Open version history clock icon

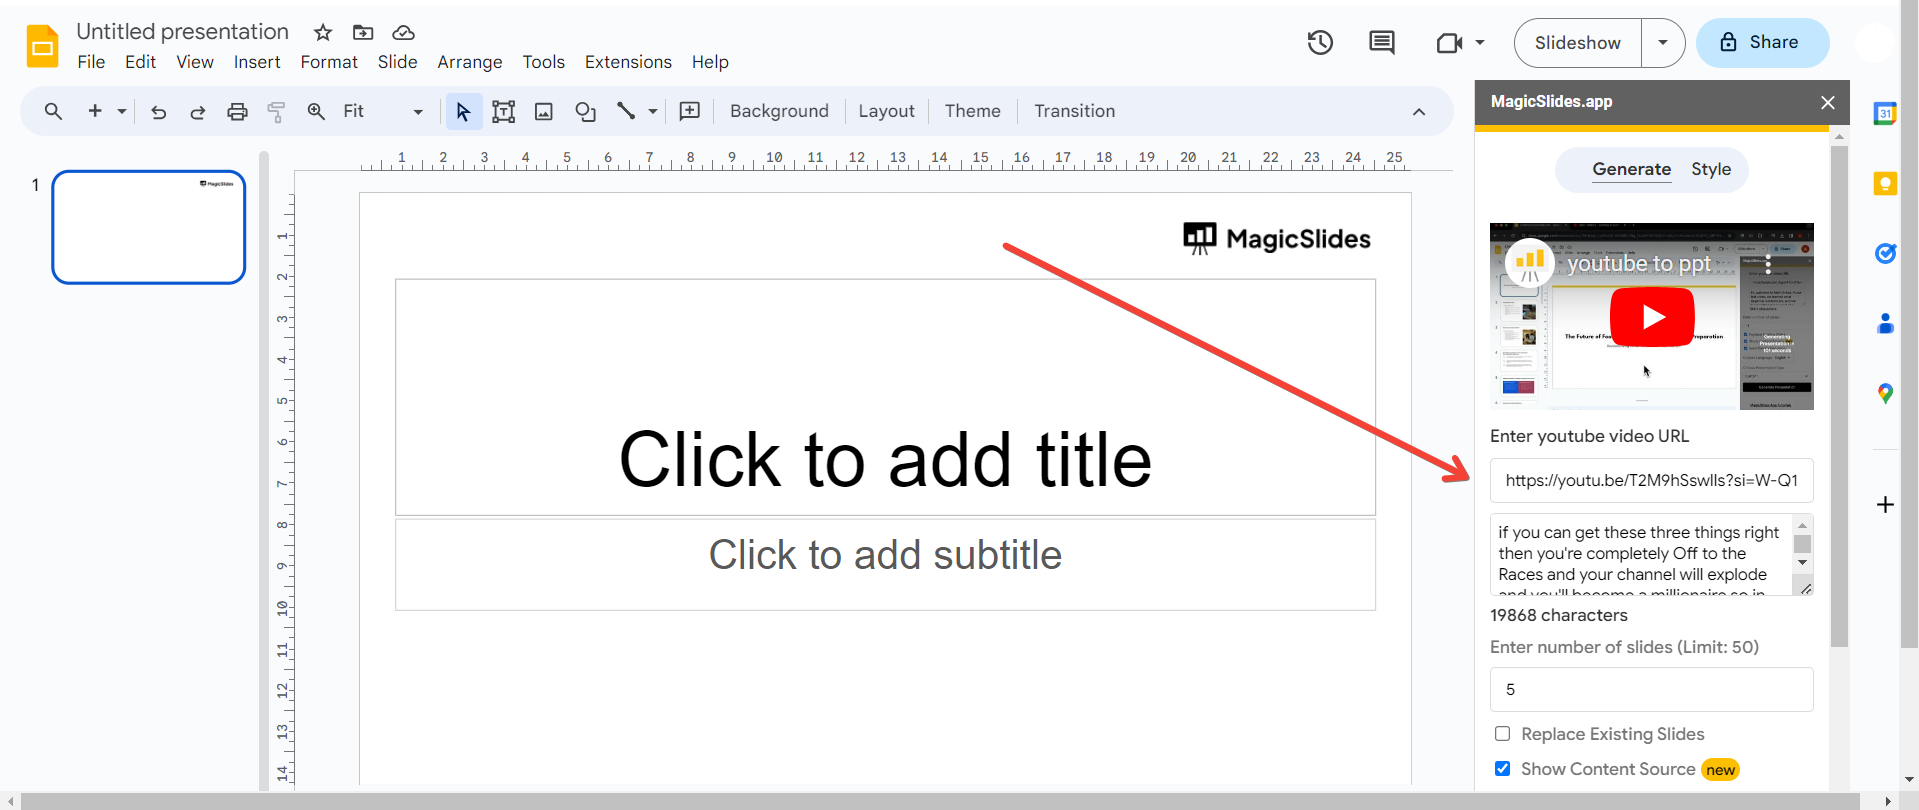1320,43
